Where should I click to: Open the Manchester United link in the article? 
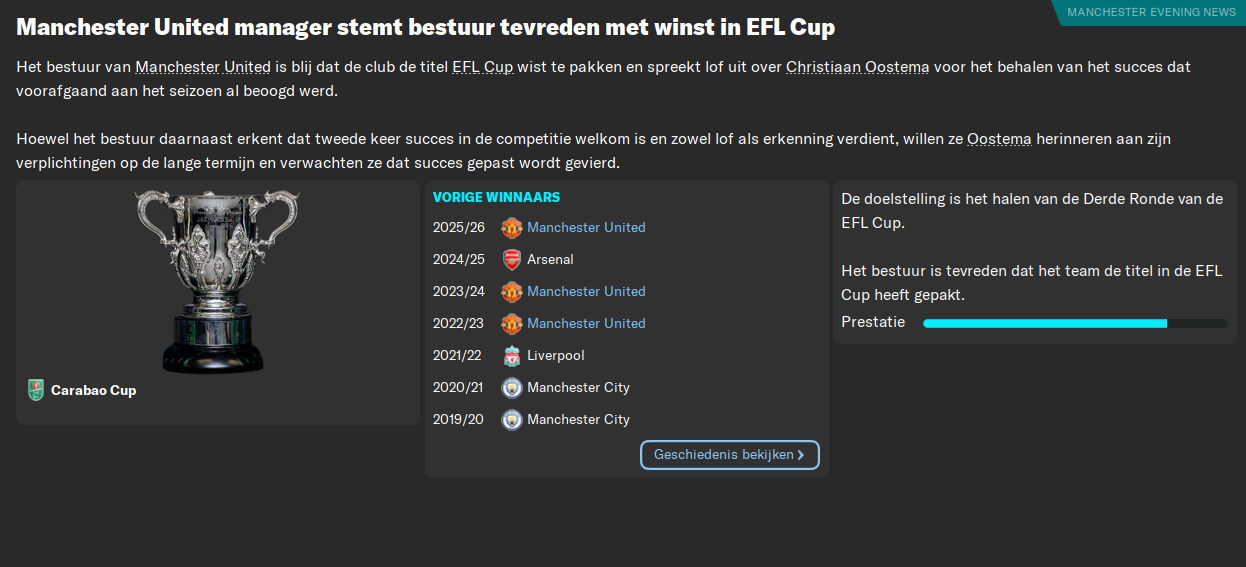203,67
